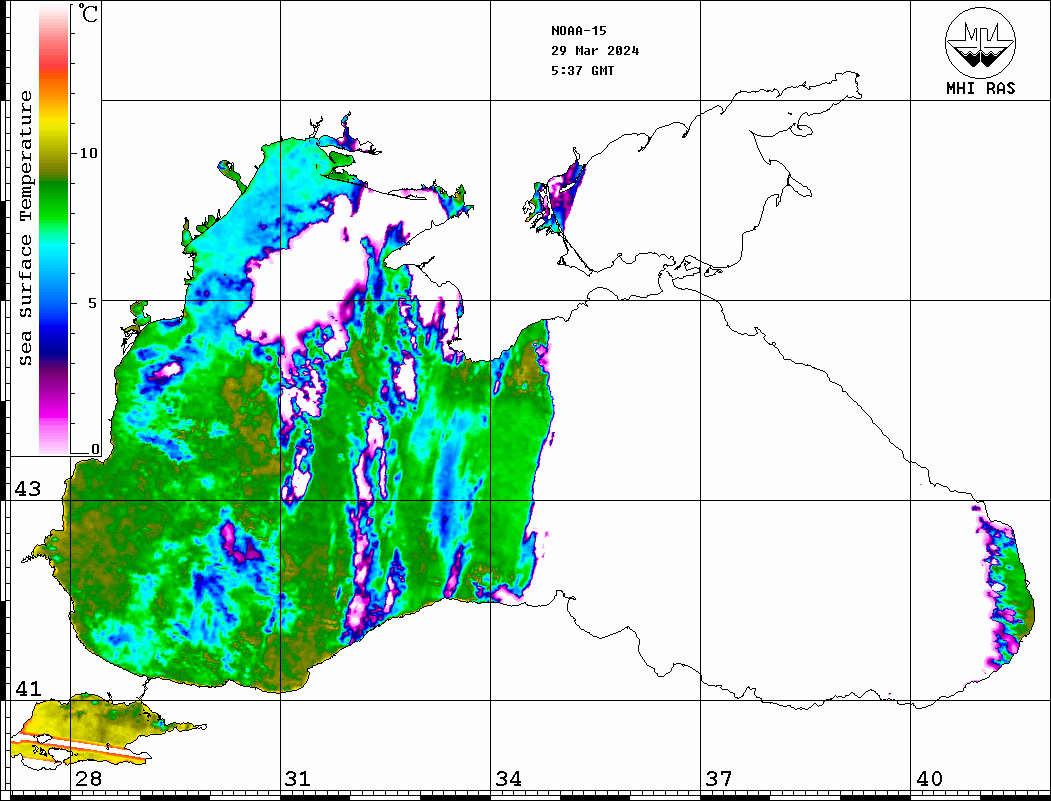Click longitude label '34'

point(509,779)
